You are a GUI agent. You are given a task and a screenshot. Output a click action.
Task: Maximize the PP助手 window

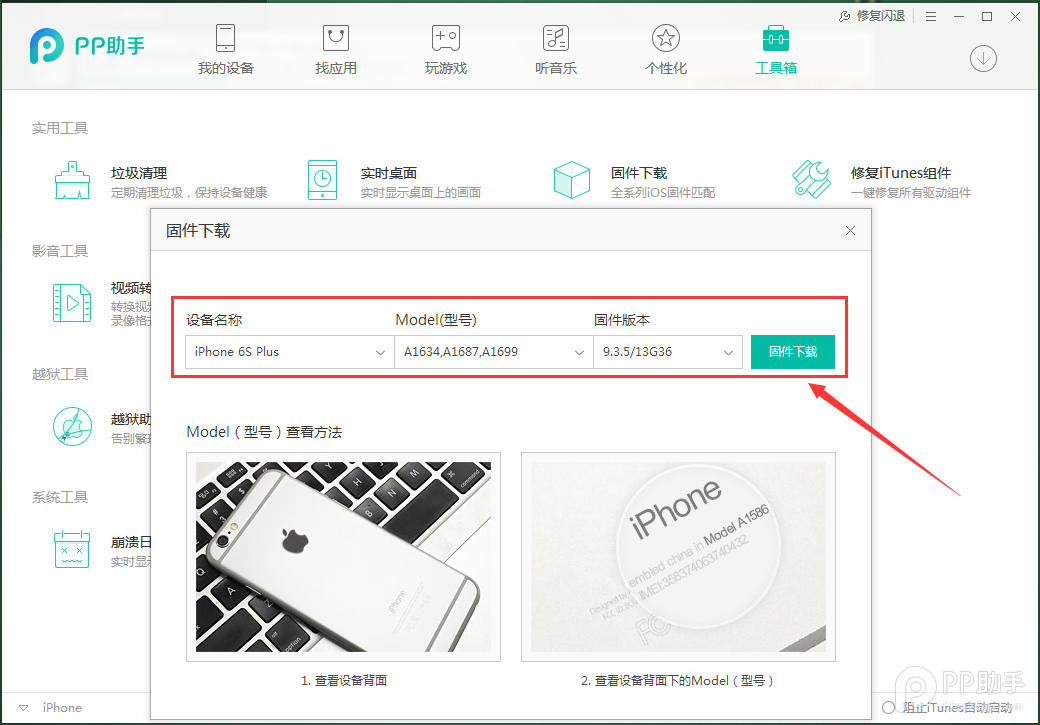click(987, 17)
